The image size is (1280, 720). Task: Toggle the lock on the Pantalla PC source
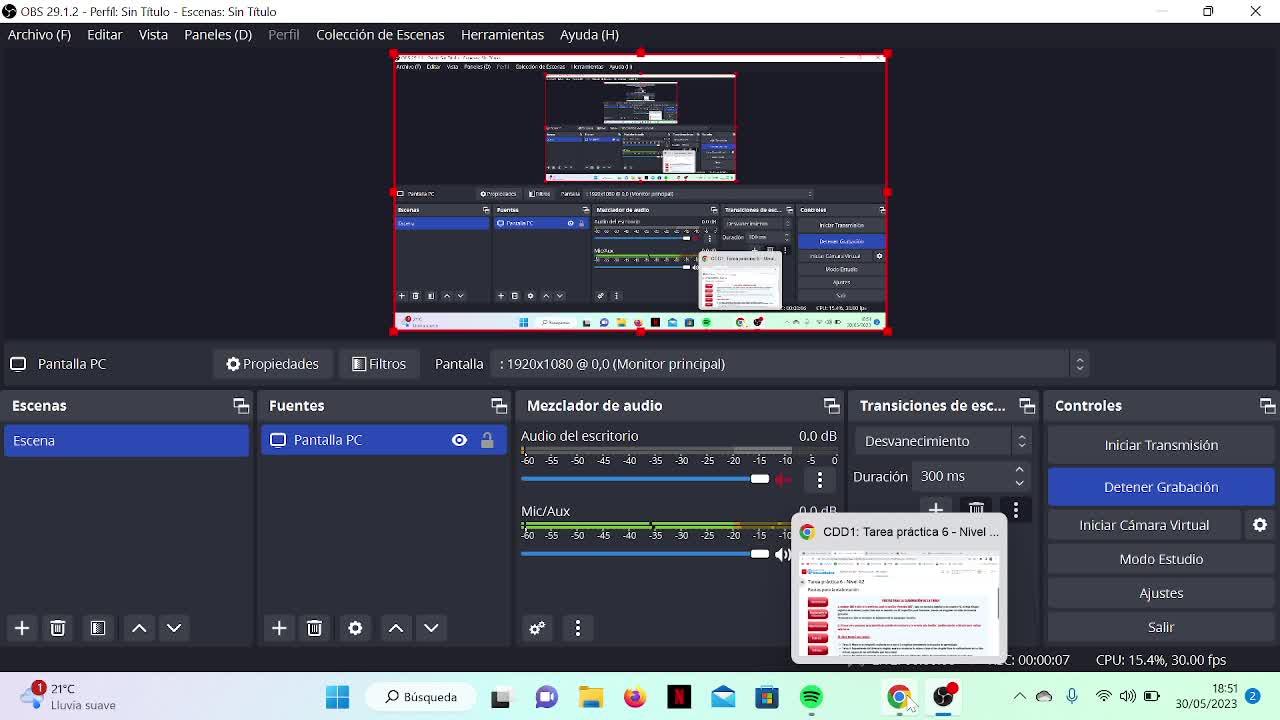(487, 440)
